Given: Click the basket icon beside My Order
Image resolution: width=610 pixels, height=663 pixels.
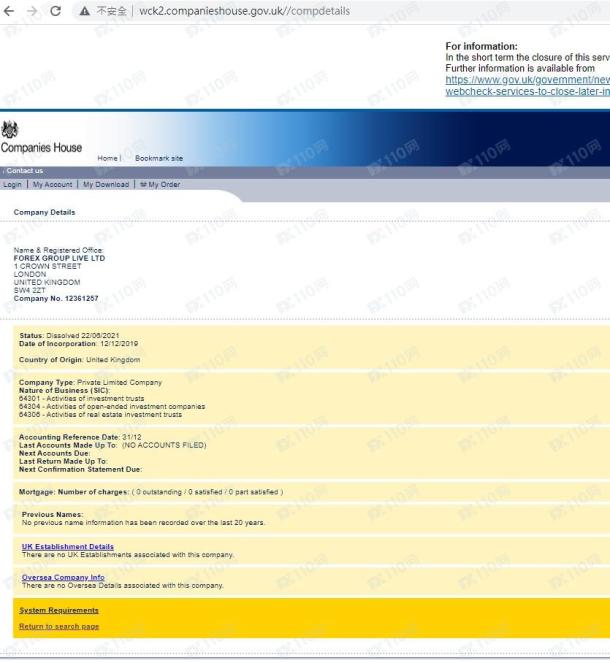Looking at the screenshot, I should pyautogui.click(x=143, y=184).
